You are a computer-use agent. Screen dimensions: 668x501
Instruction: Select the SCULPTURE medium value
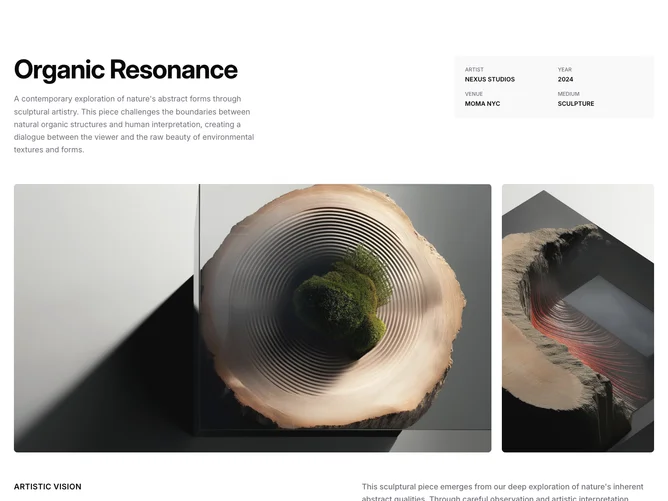pyautogui.click(x=576, y=104)
